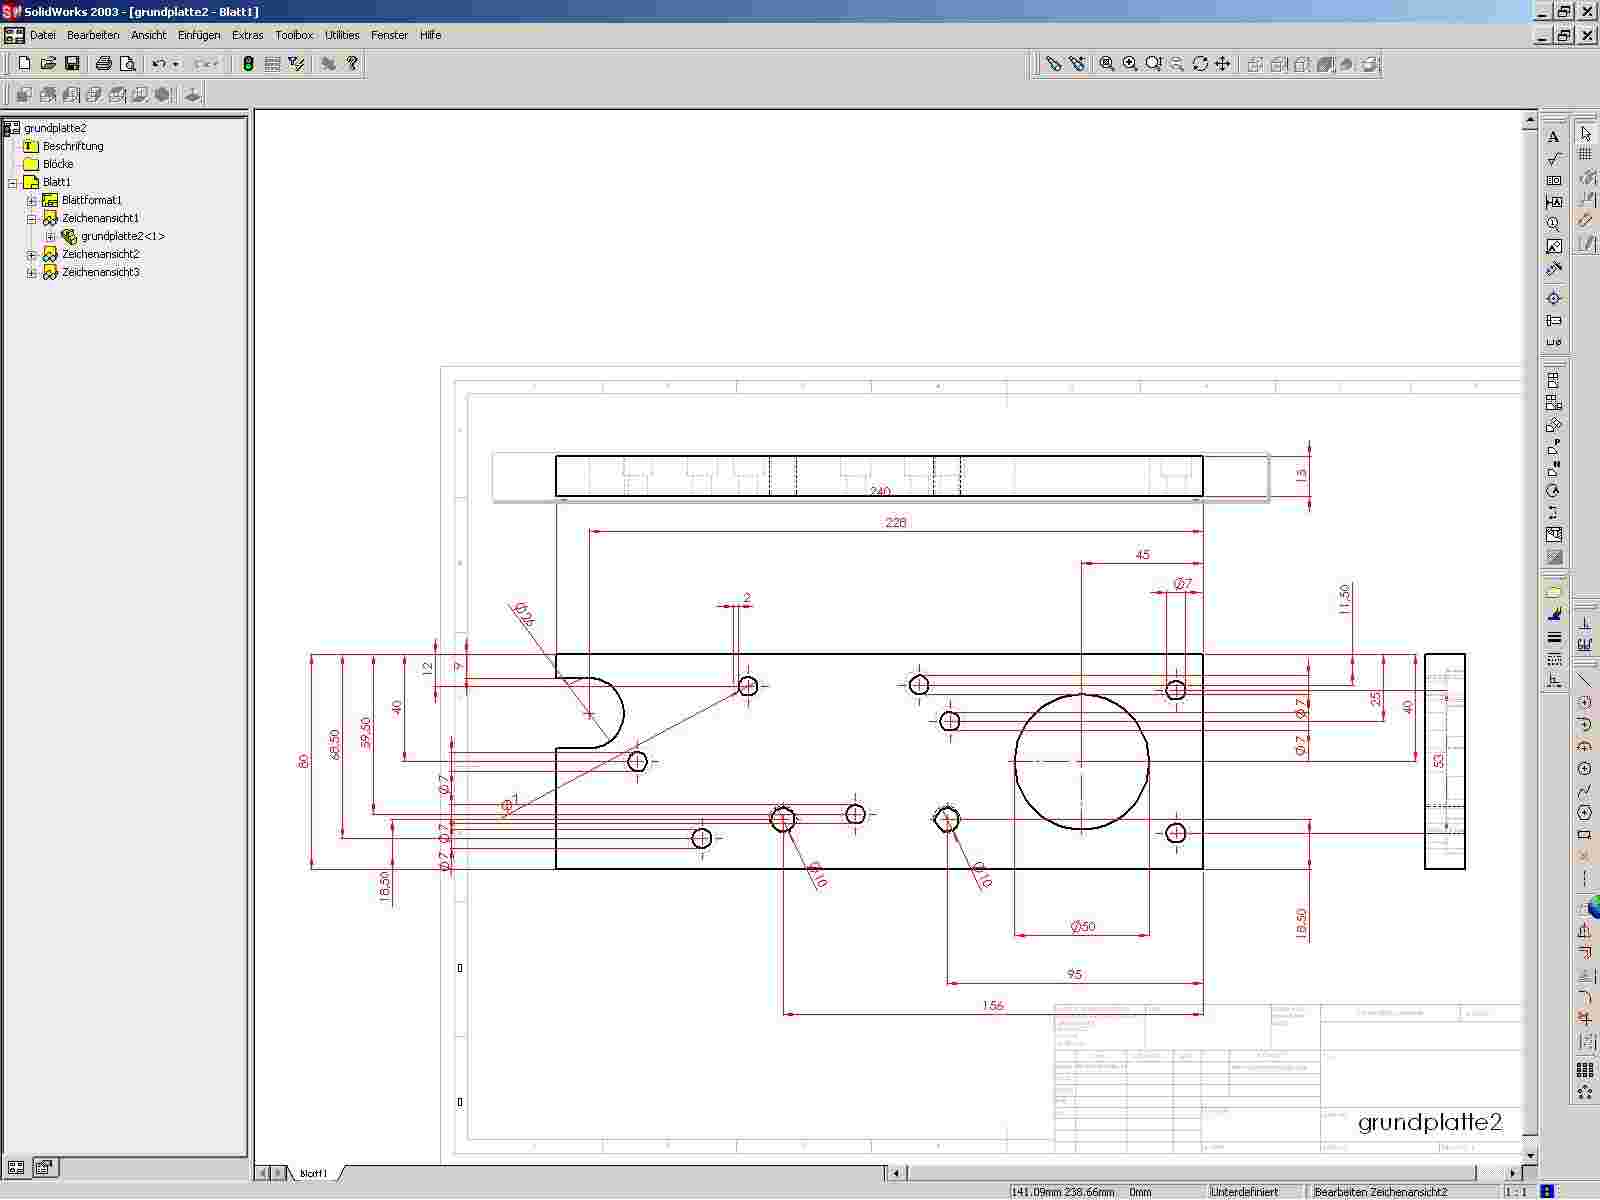The height and width of the screenshot is (1200, 1600).
Task: Click the Rebuild traffic light icon
Action: pyautogui.click(x=248, y=63)
